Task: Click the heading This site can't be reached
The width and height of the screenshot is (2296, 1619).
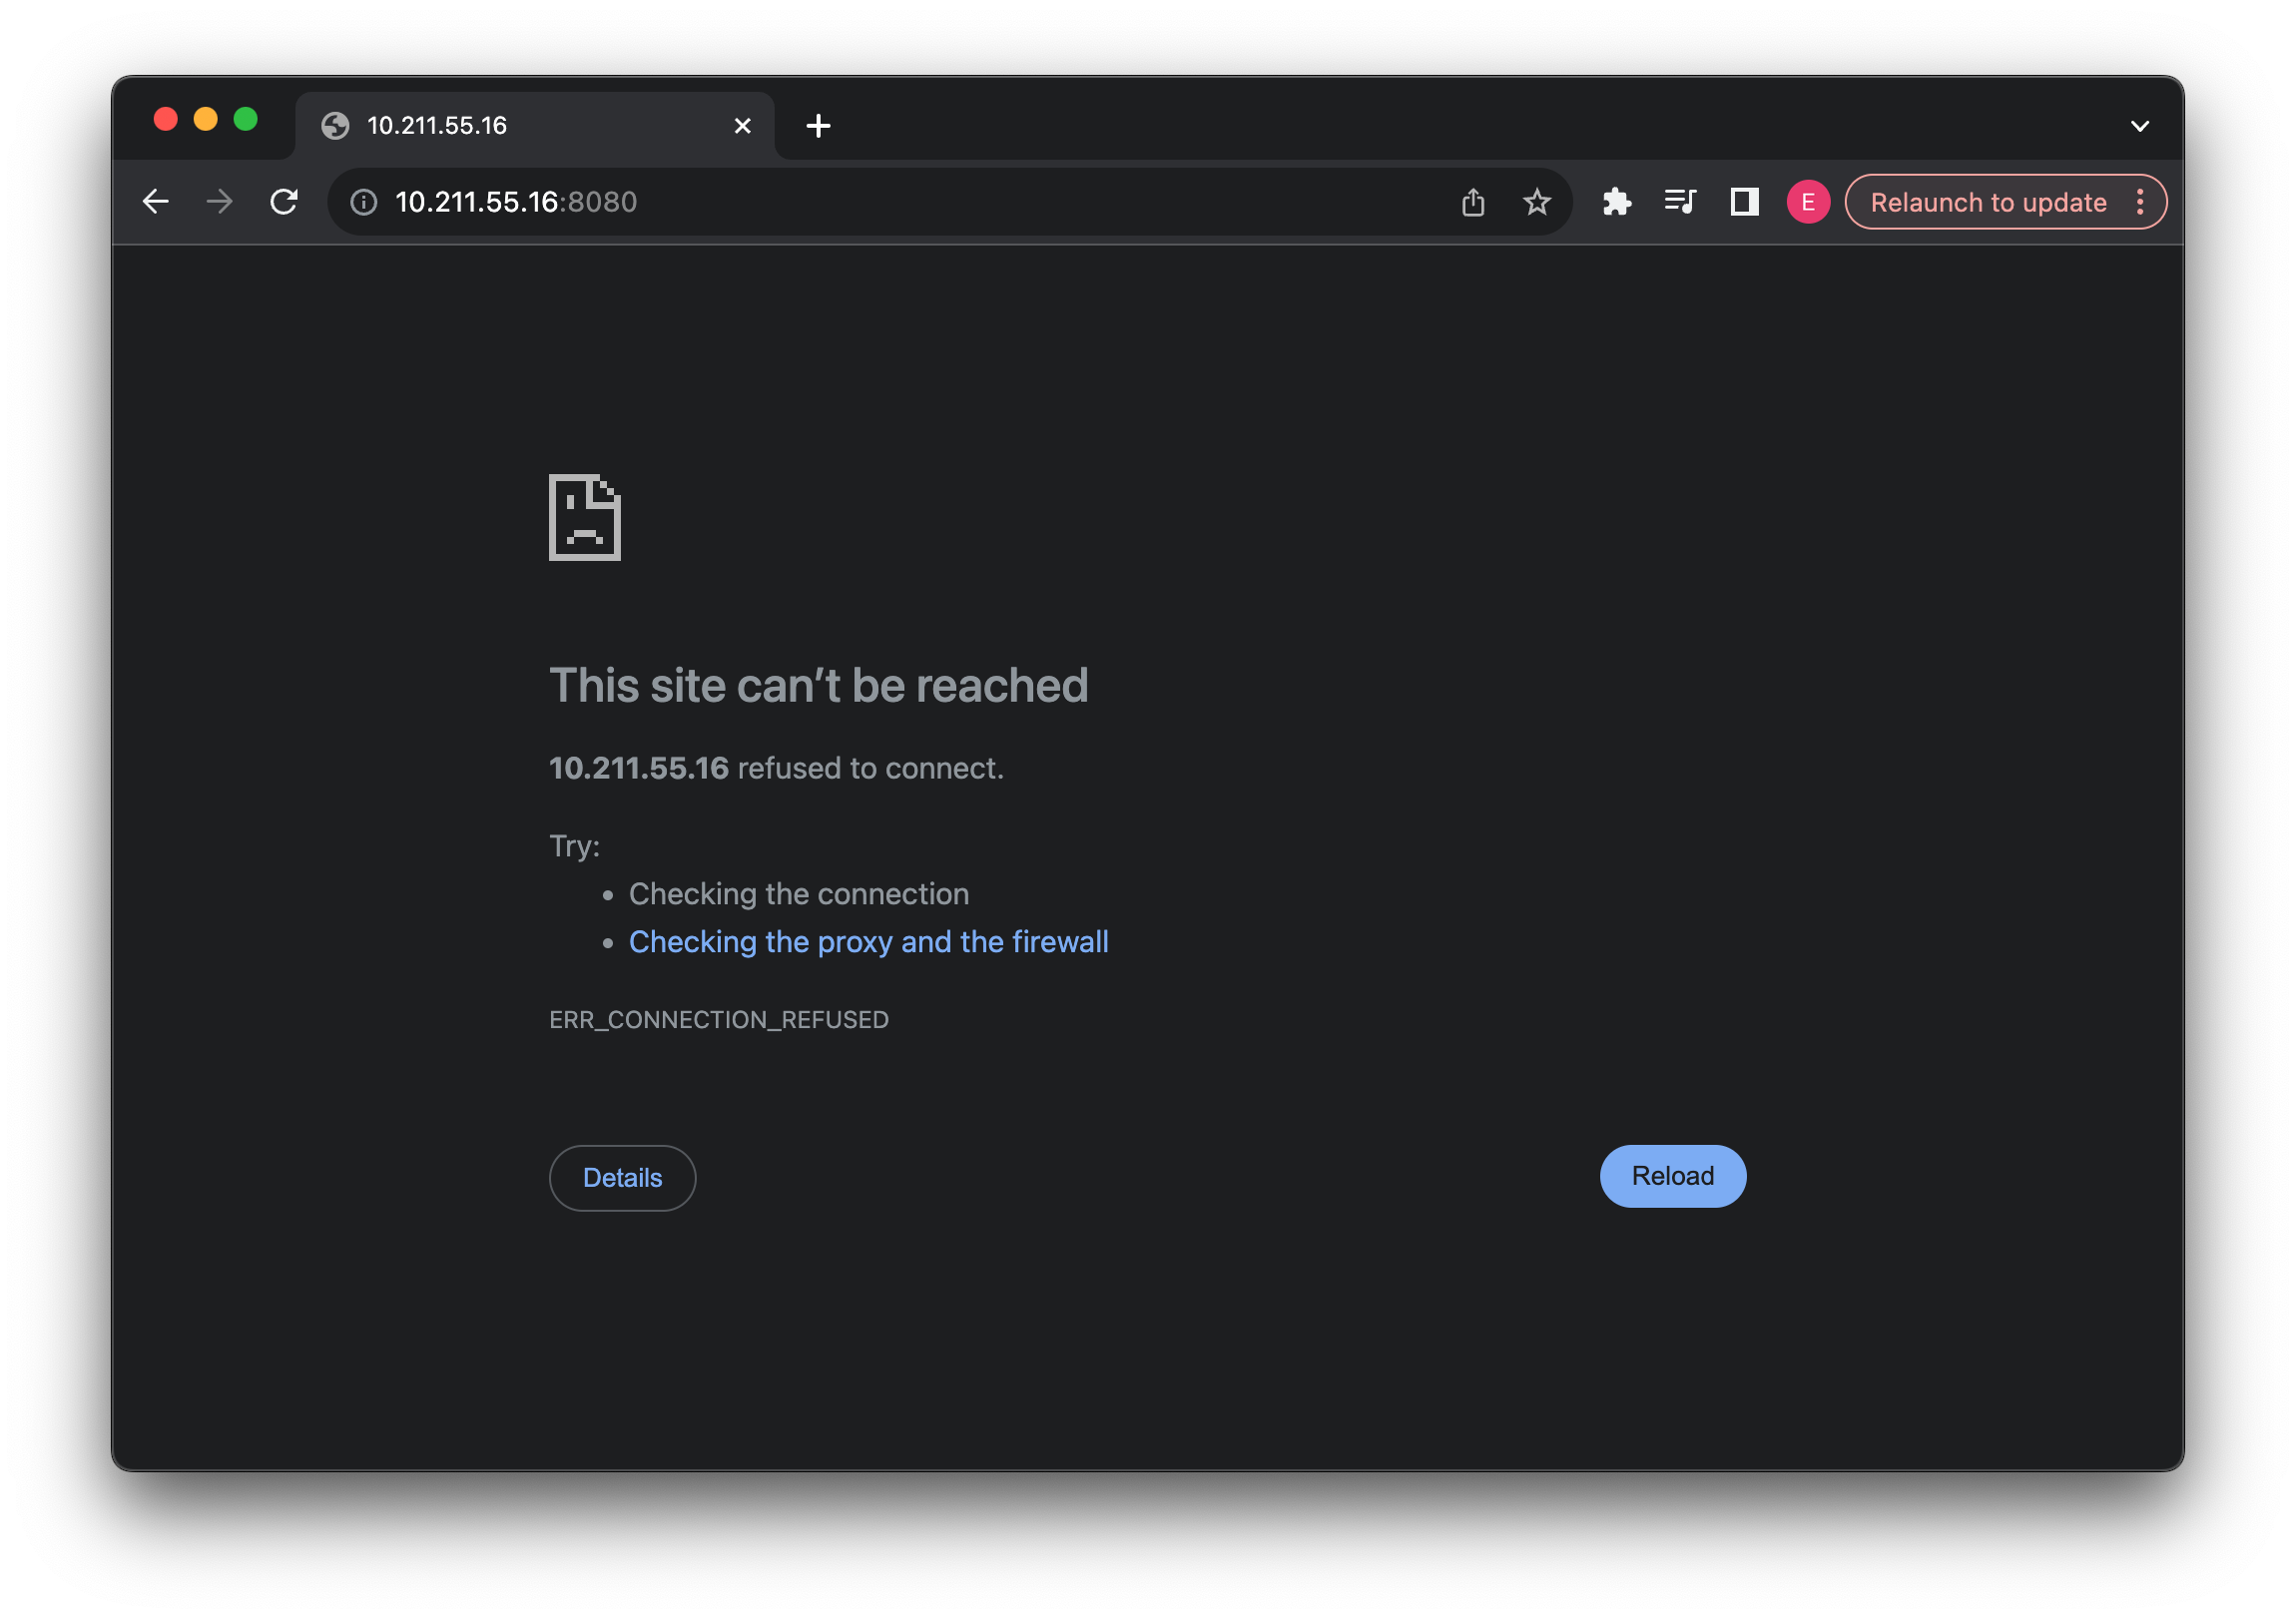Action: tap(818, 686)
